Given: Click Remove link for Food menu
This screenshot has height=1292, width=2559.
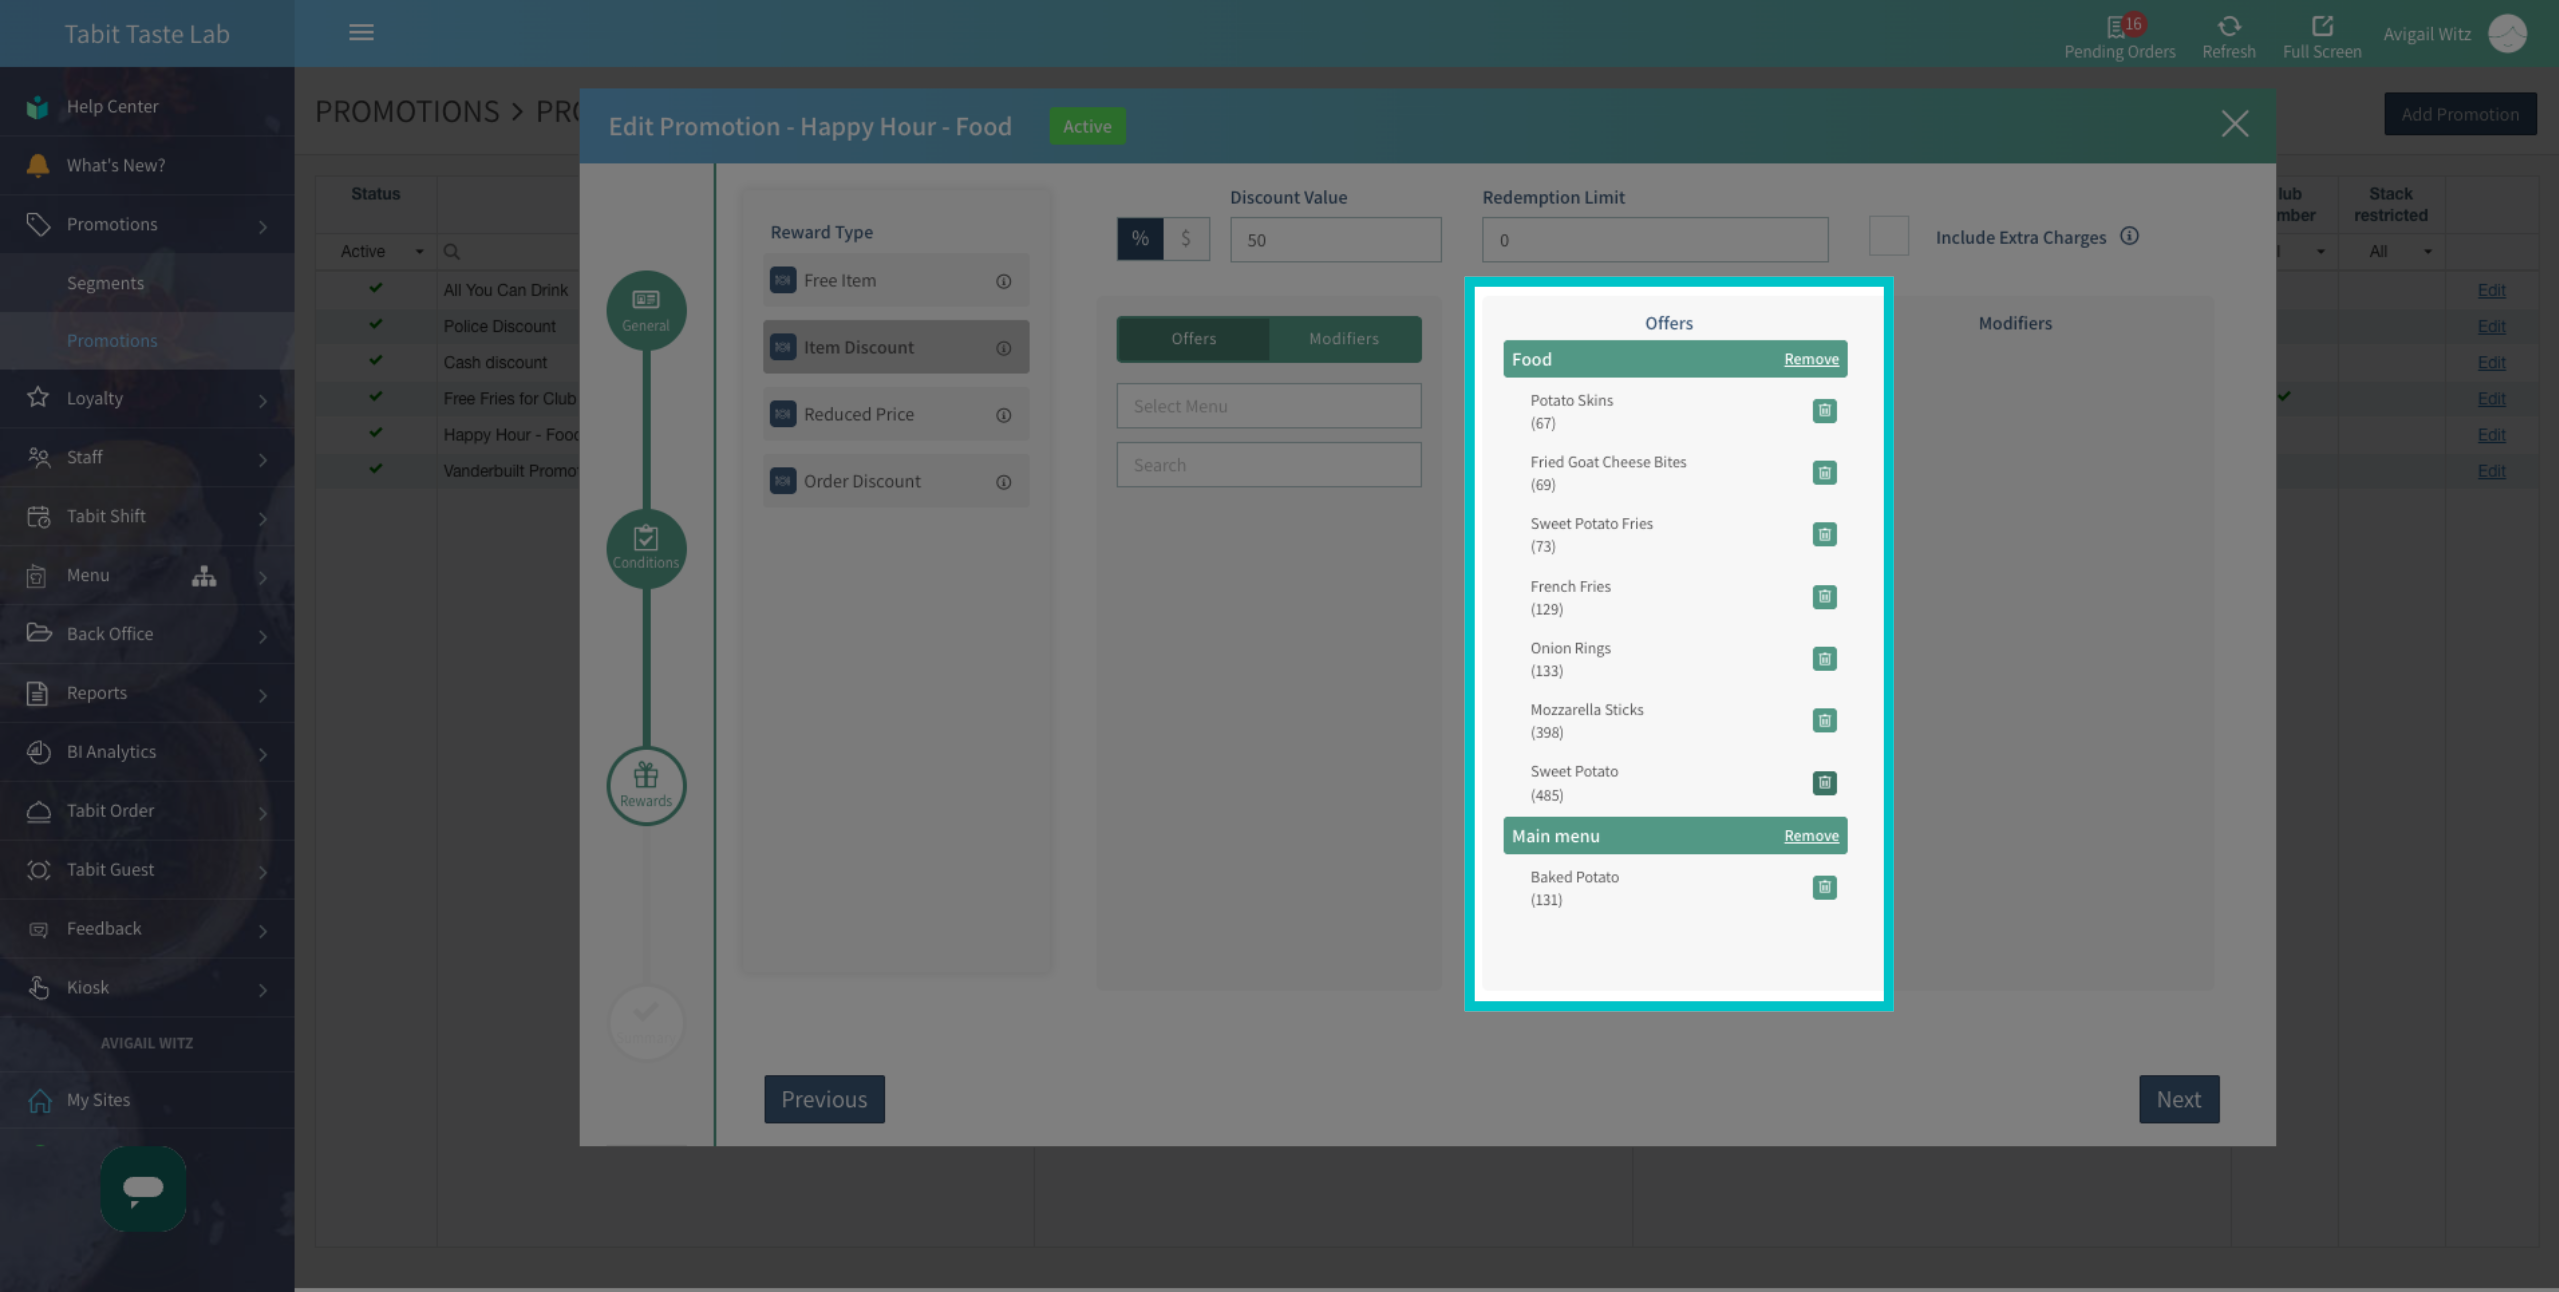Looking at the screenshot, I should (x=1811, y=359).
